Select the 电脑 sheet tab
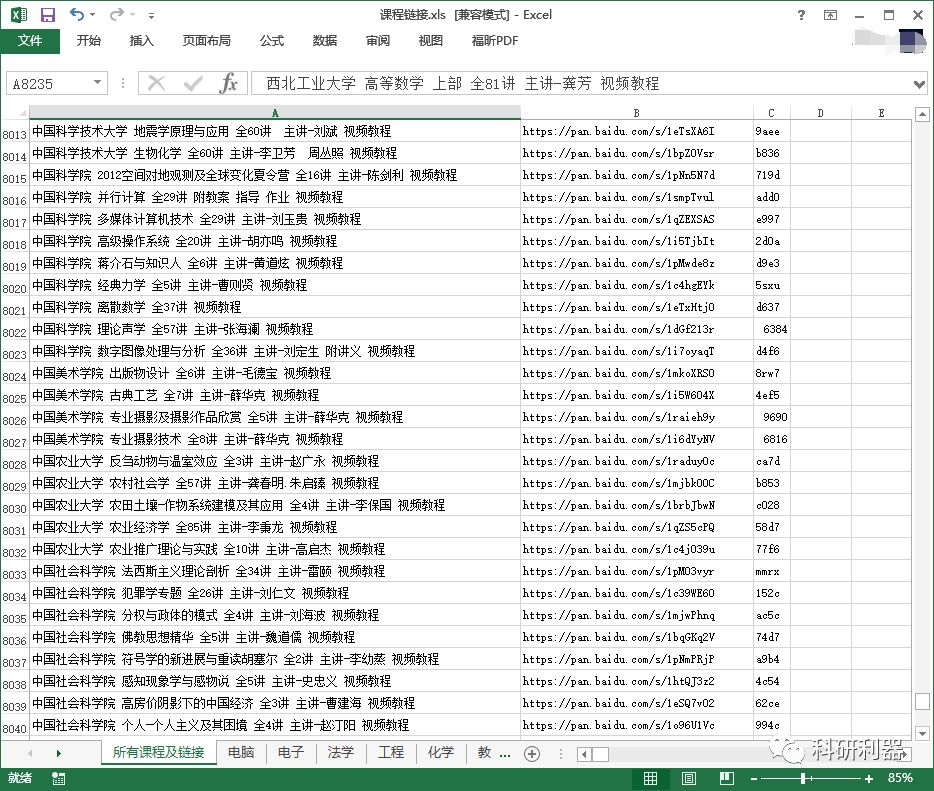Image resolution: width=934 pixels, height=791 pixels. click(x=241, y=752)
